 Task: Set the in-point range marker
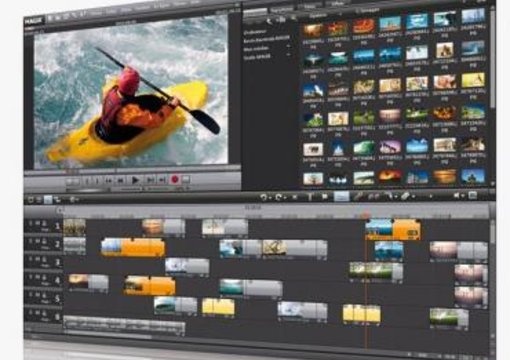click(x=87, y=181)
